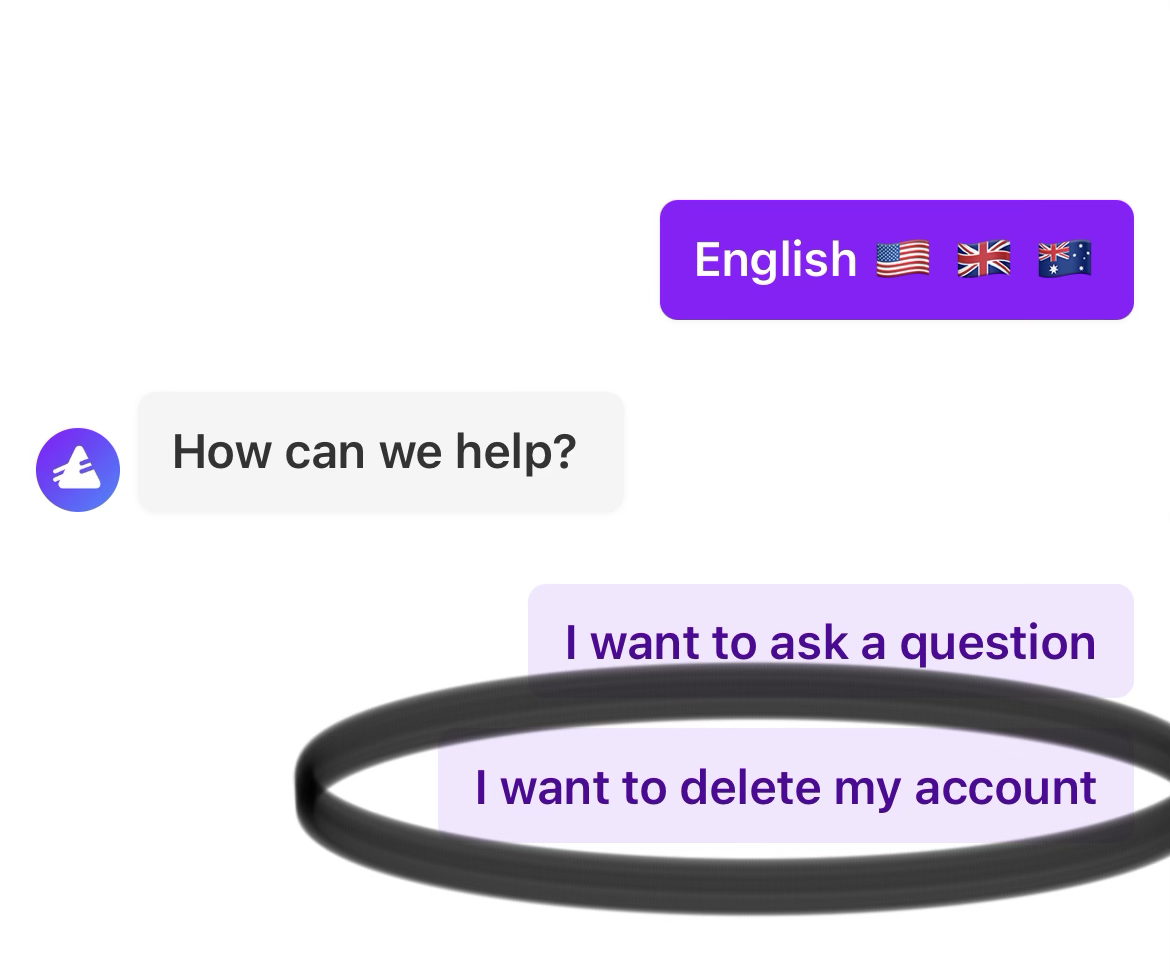Click the word "question" in the first reply option

tap(998, 644)
